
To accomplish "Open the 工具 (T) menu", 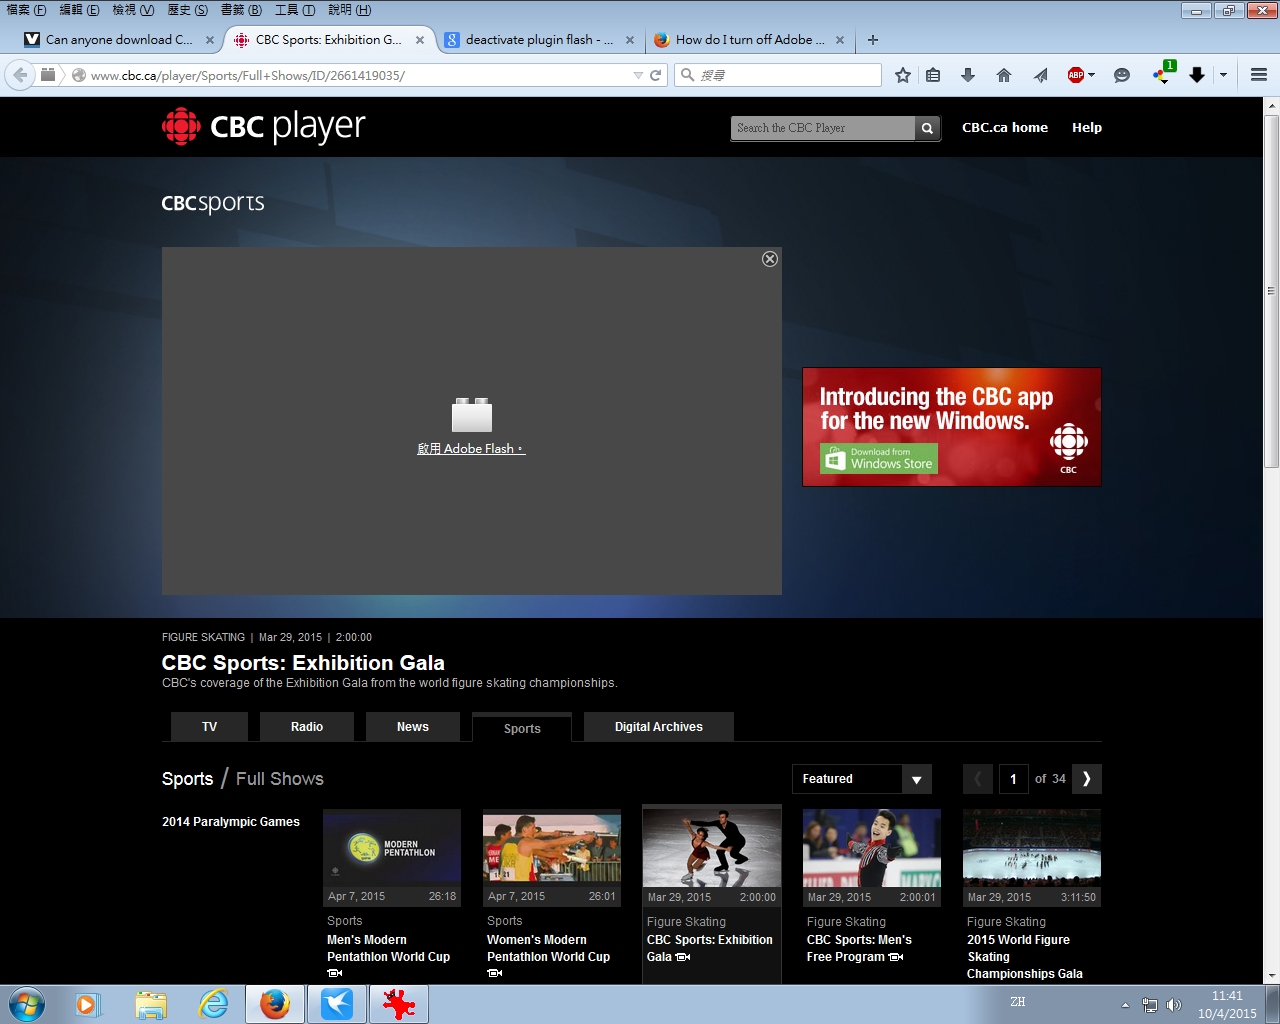I will (x=295, y=10).
